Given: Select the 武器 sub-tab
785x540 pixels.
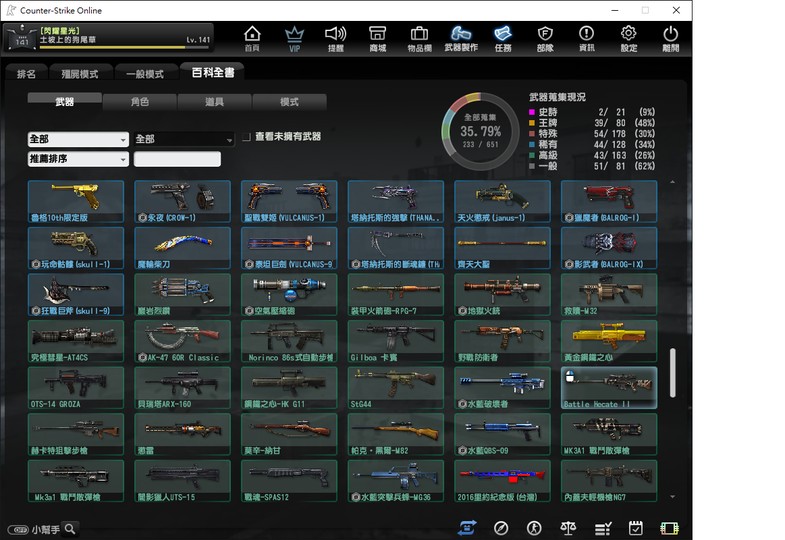Looking at the screenshot, I should tap(65, 102).
